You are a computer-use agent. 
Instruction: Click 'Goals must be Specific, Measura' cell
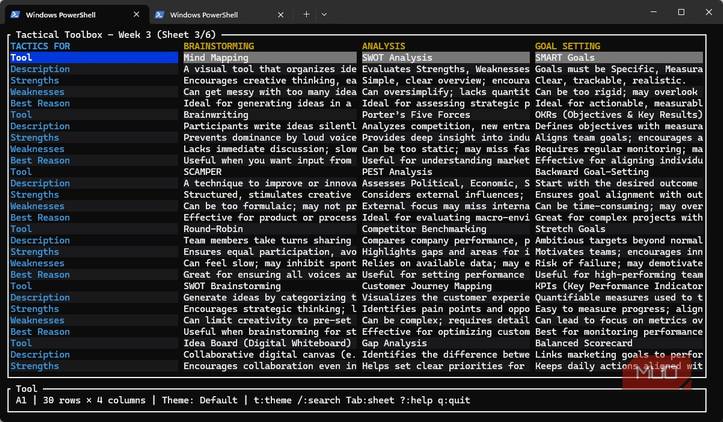pyautogui.click(x=619, y=69)
